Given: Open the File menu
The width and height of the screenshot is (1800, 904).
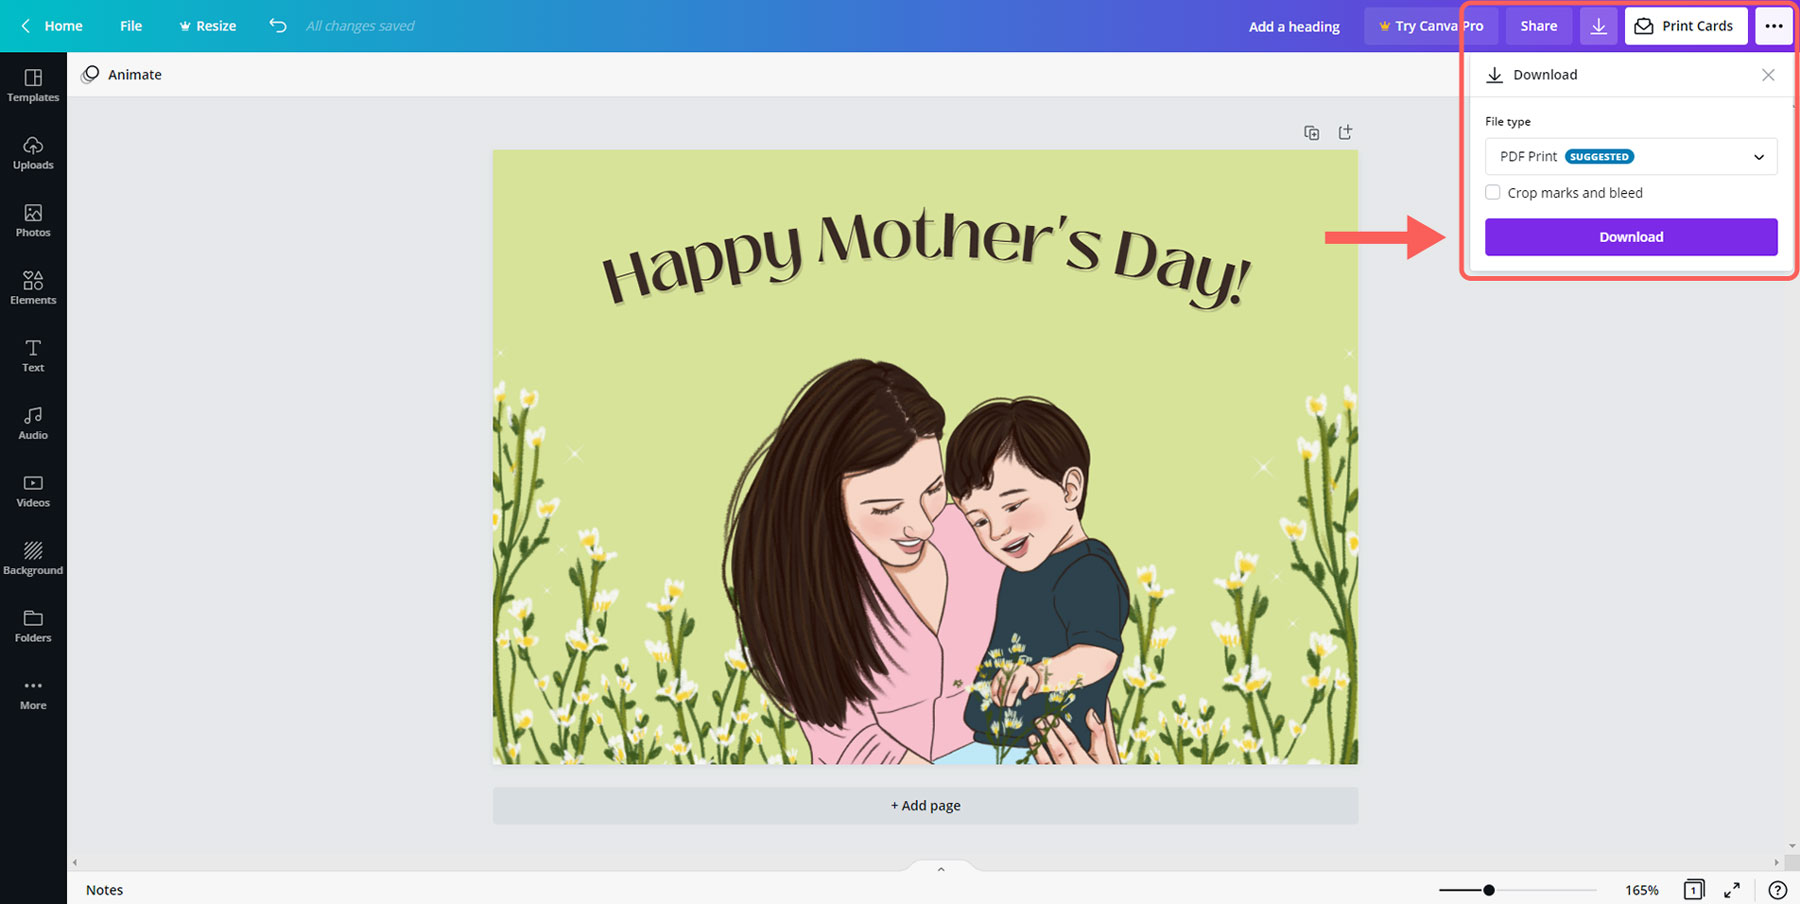Looking at the screenshot, I should (x=131, y=26).
